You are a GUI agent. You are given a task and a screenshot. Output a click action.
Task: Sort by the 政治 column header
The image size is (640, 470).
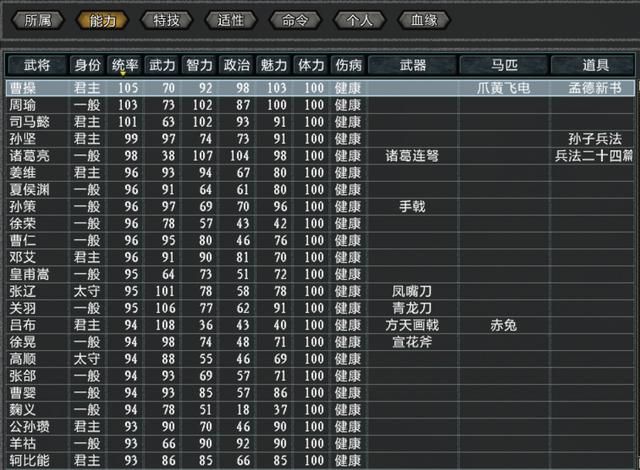(236, 65)
